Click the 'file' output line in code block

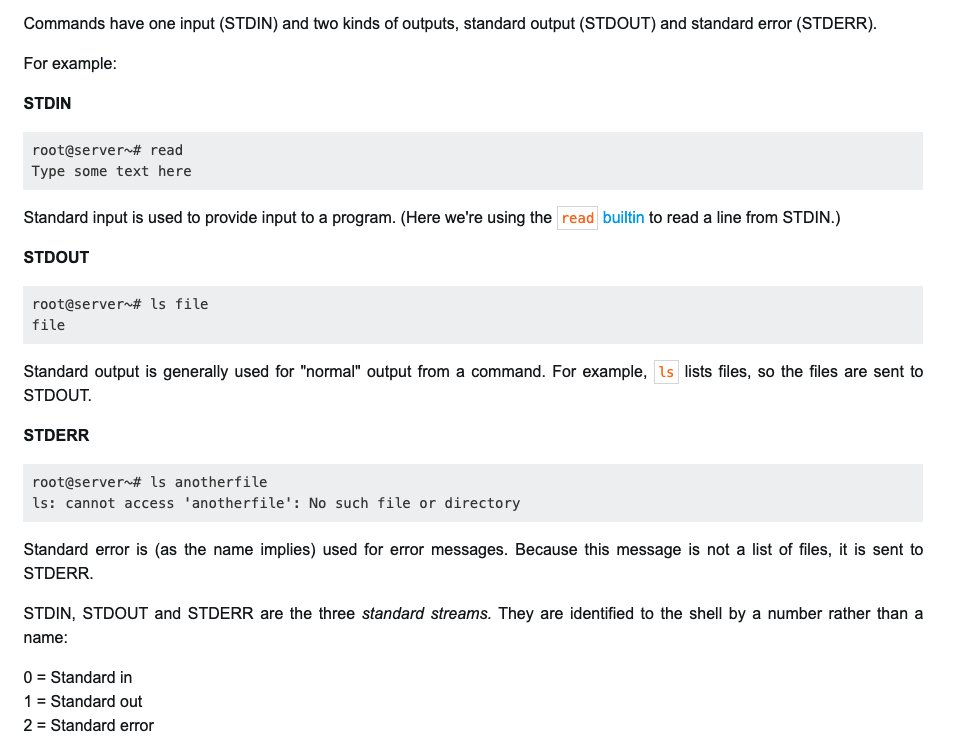[x=49, y=325]
